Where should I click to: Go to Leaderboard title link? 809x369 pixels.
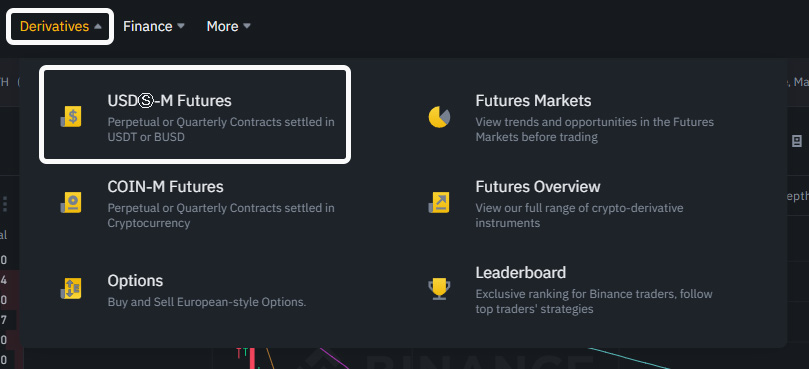click(x=521, y=272)
